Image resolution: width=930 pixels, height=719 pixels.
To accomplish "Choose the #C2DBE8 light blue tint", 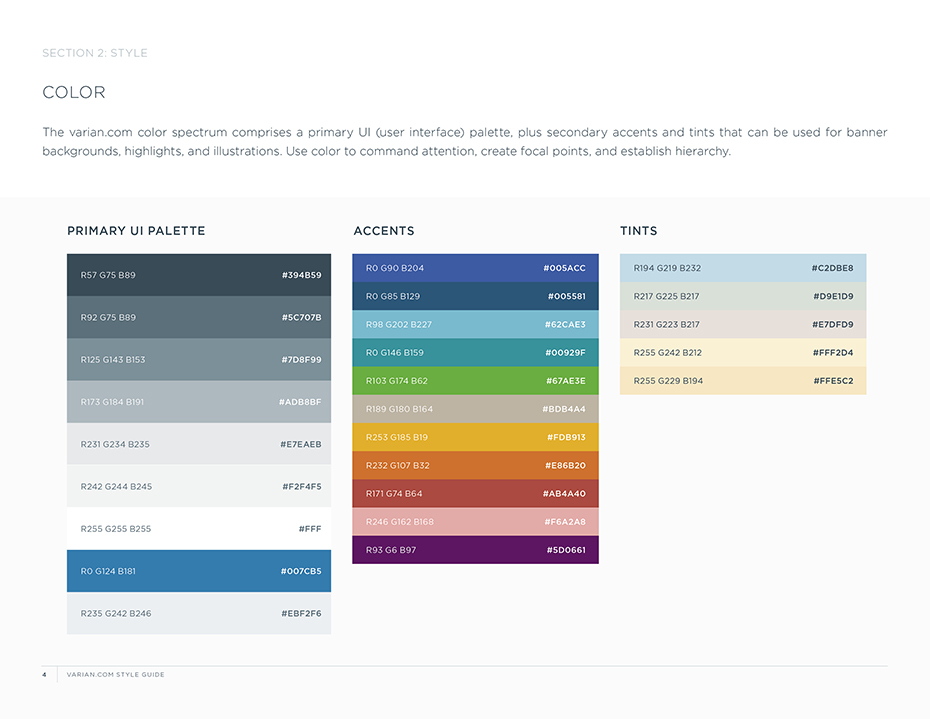I will (743, 268).
